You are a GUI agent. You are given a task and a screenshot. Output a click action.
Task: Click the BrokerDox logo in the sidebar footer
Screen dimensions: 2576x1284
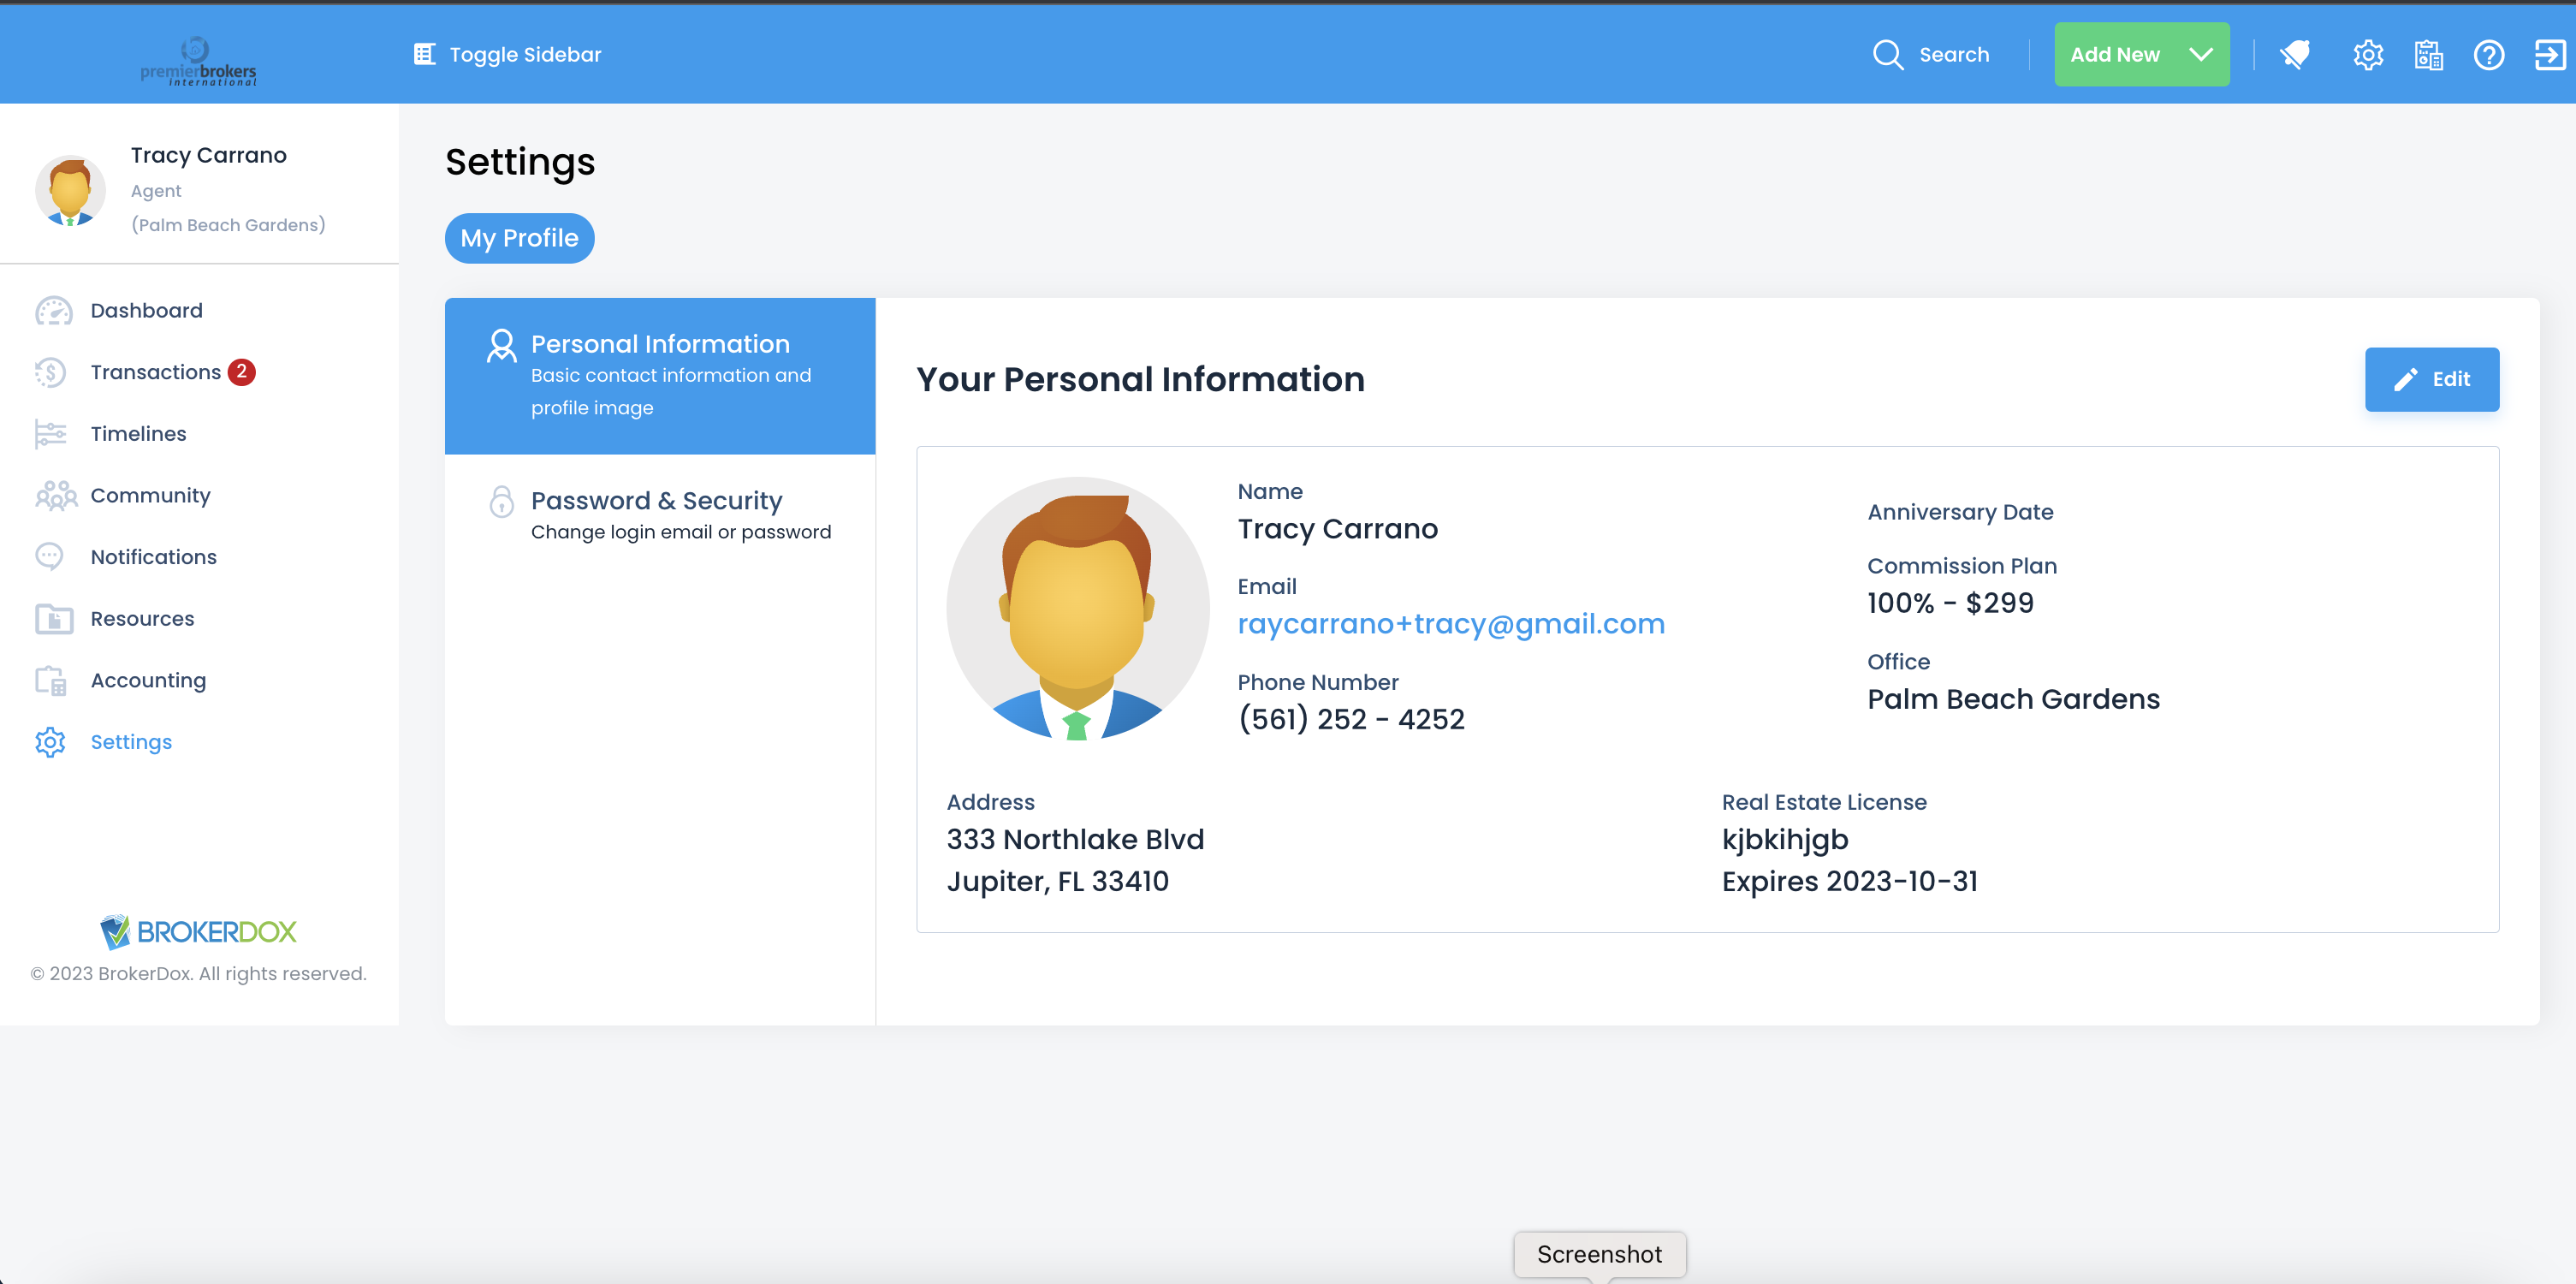coord(198,931)
